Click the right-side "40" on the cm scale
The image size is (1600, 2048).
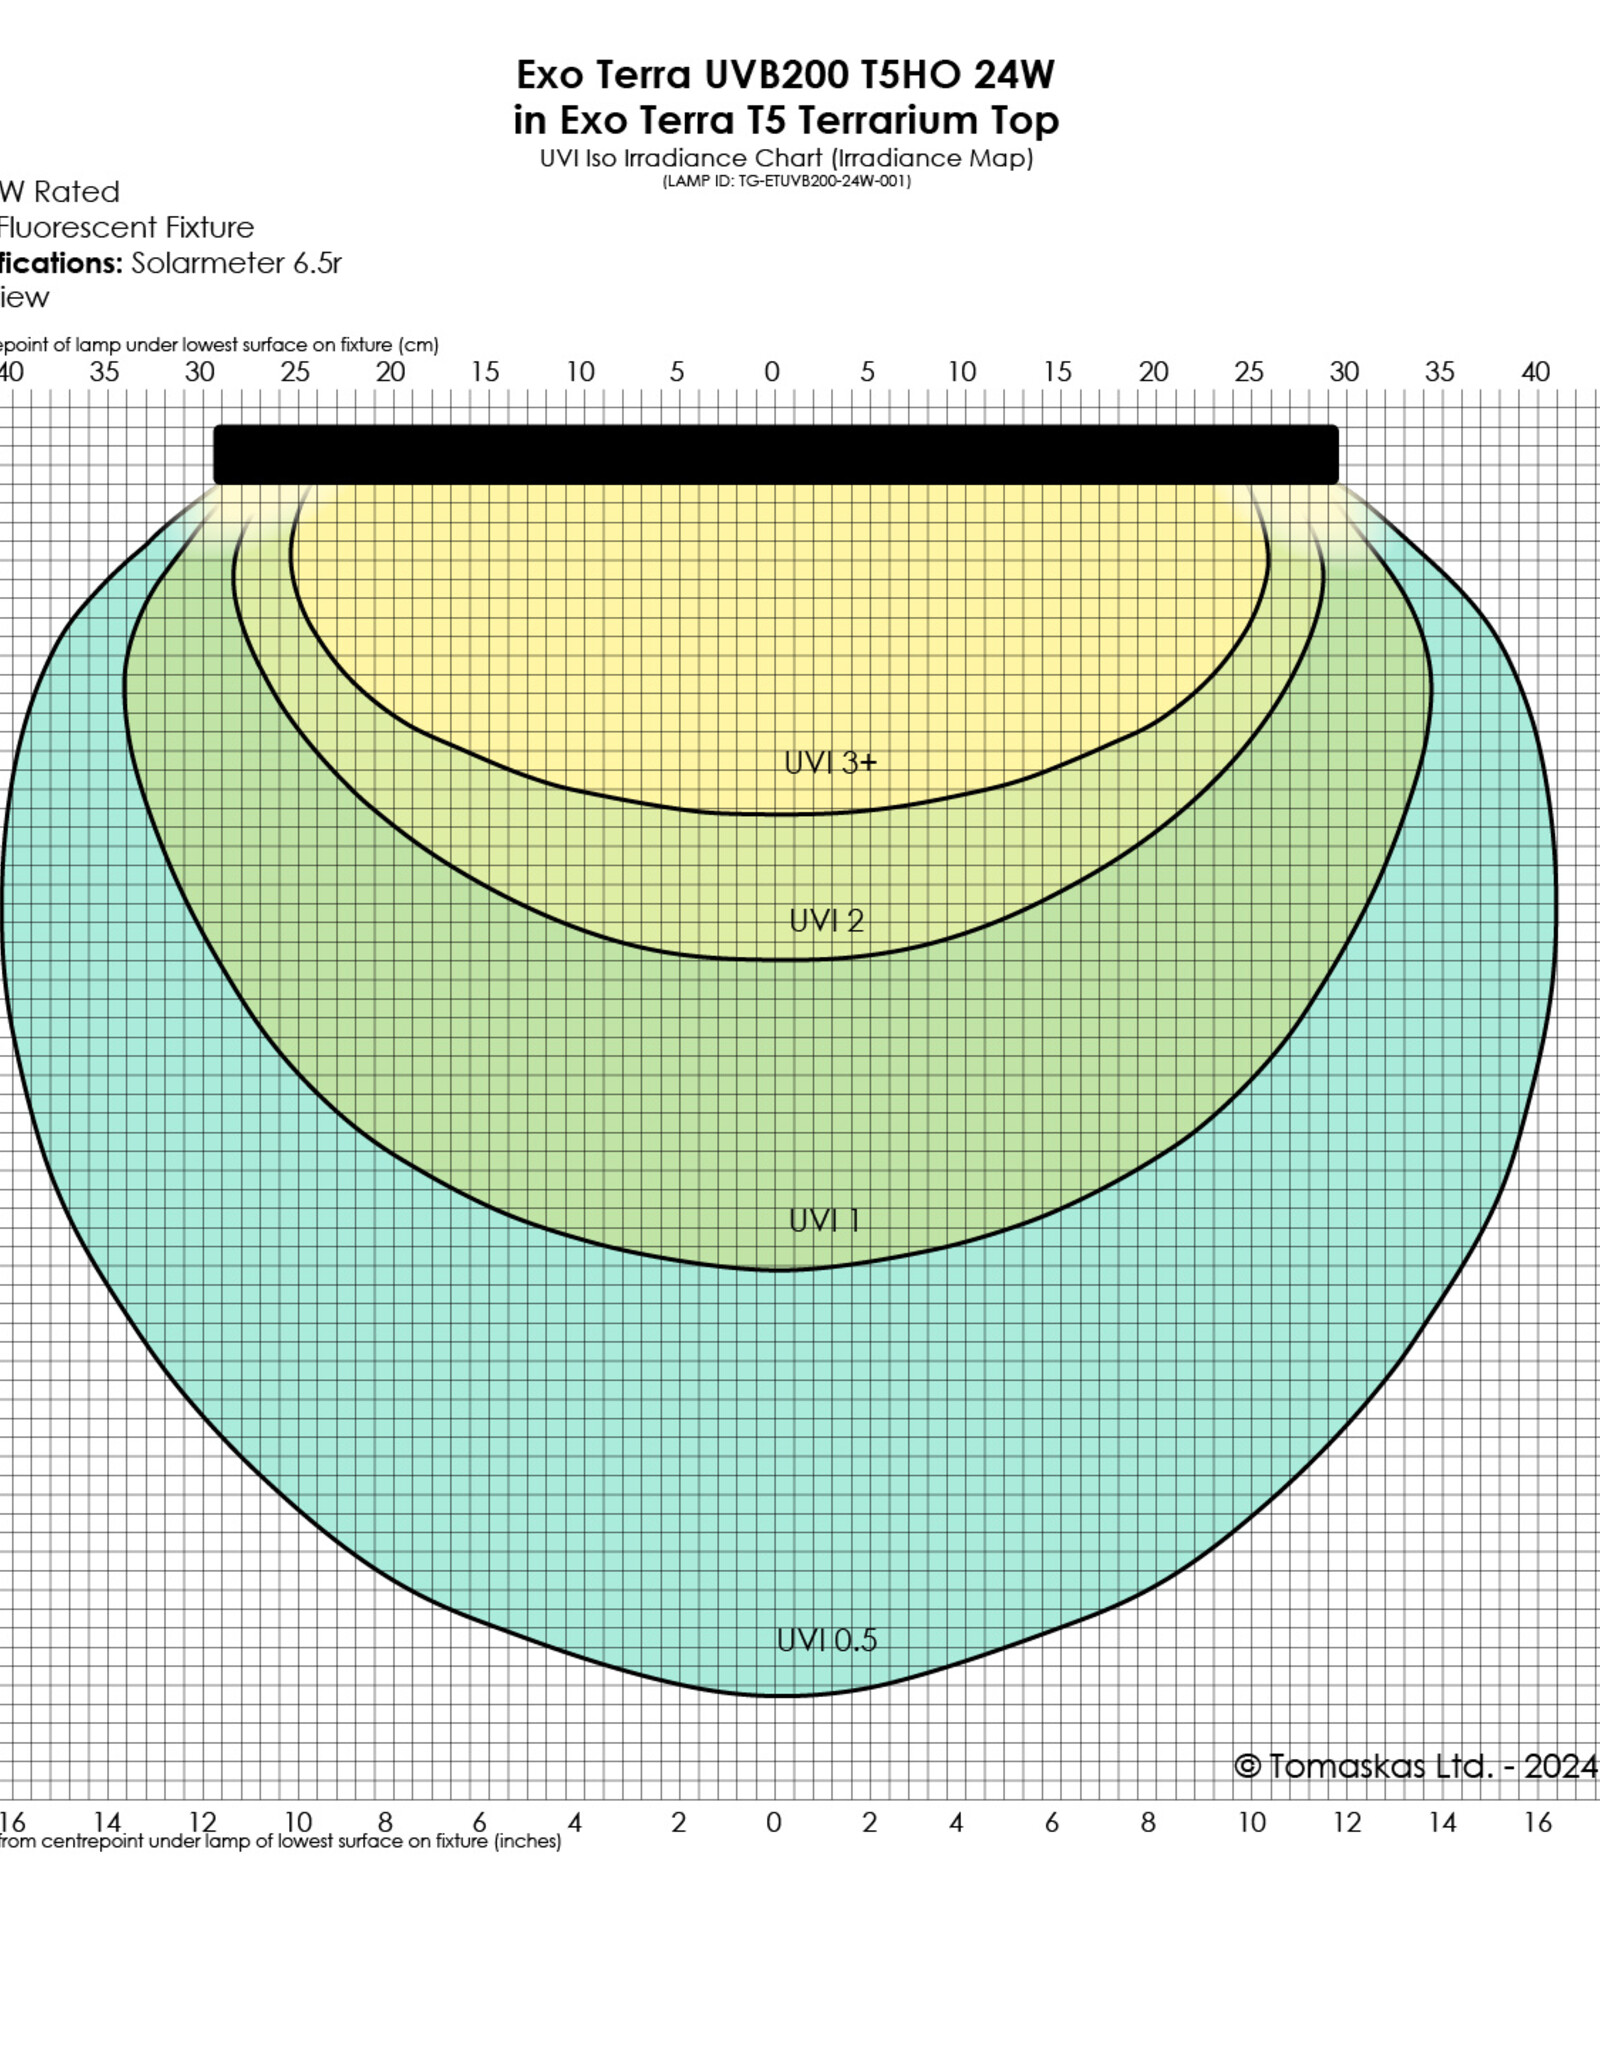coord(1535,372)
